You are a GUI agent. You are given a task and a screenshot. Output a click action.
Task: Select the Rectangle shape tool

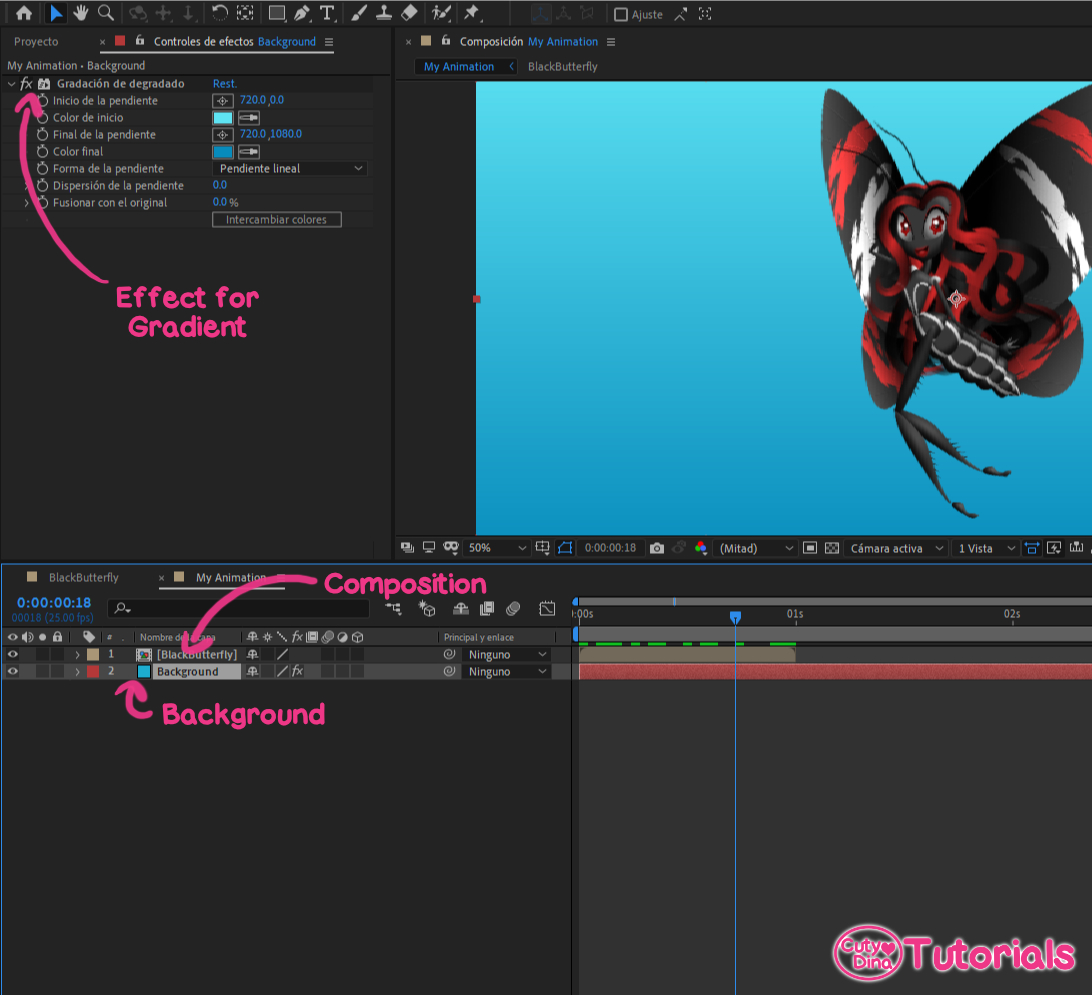tap(276, 13)
